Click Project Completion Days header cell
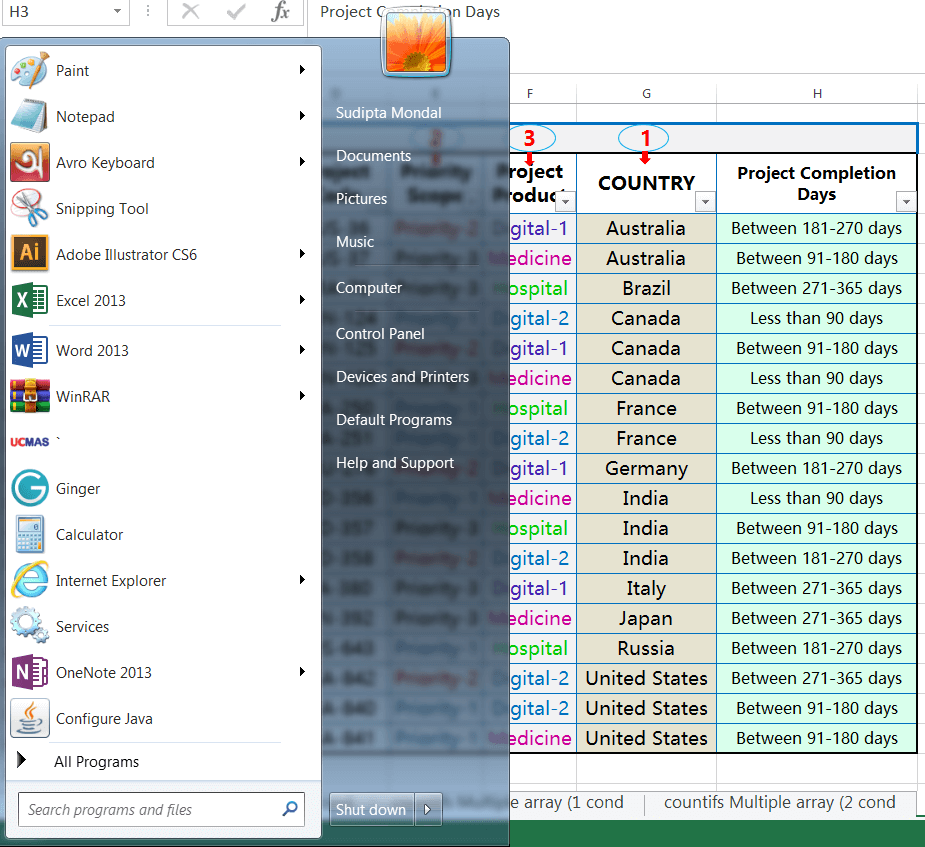925x847 pixels. tap(817, 183)
